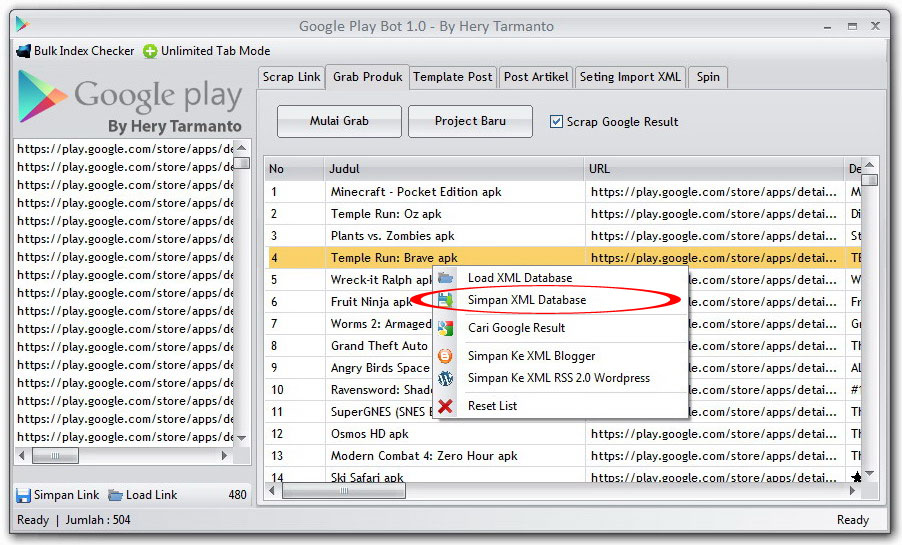The image size is (902, 545).
Task: Click Load Link label
Action: tap(151, 495)
